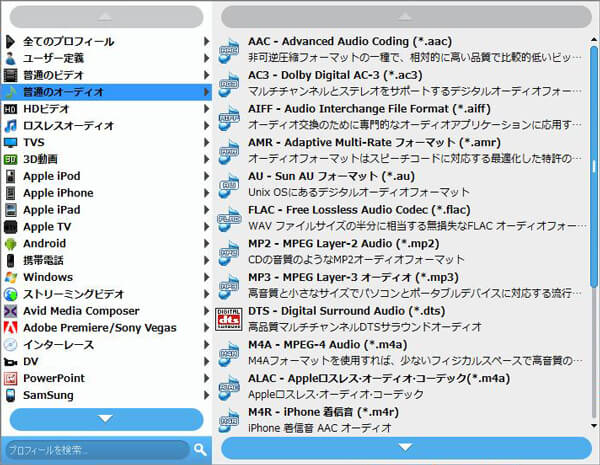Click the Avid Media Composer icon

tap(10, 311)
